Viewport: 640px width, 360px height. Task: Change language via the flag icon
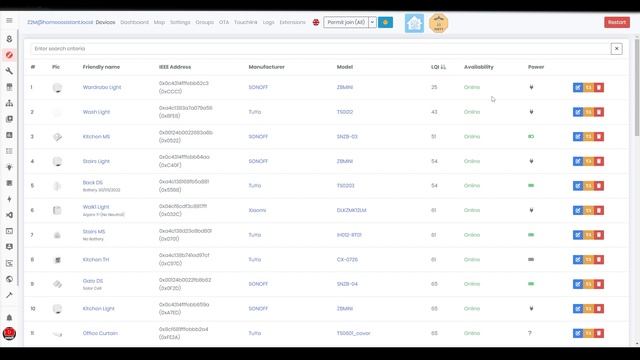[316, 22]
